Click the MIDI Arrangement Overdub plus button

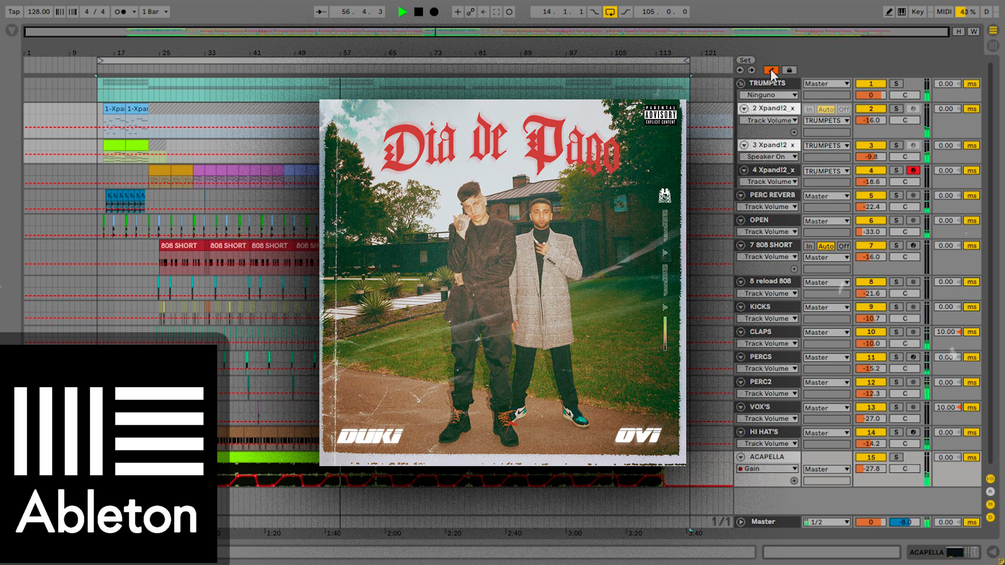tap(457, 12)
